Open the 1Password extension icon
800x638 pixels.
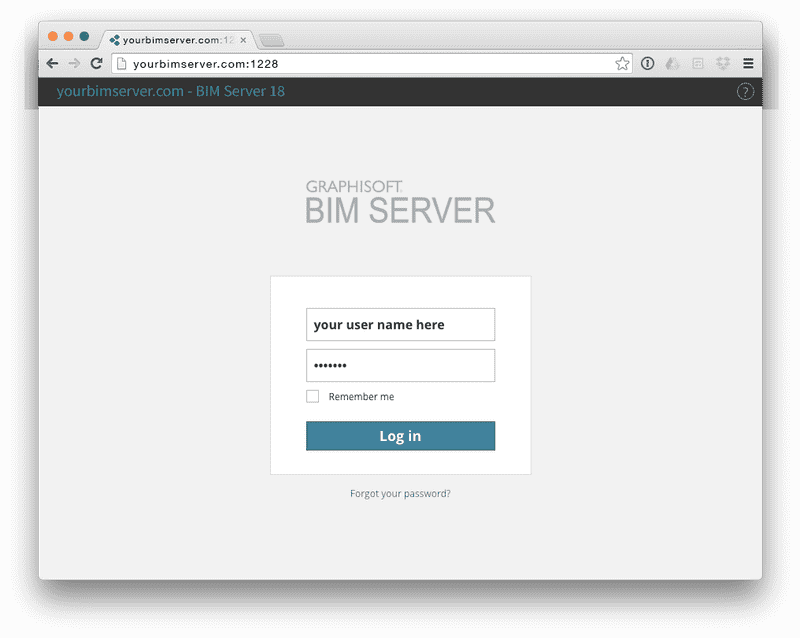(647, 64)
